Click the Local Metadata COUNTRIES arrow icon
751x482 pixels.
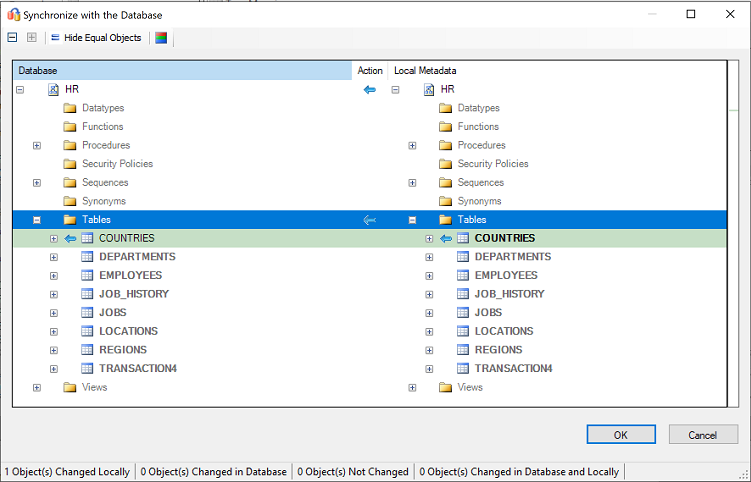[x=446, y=238]
